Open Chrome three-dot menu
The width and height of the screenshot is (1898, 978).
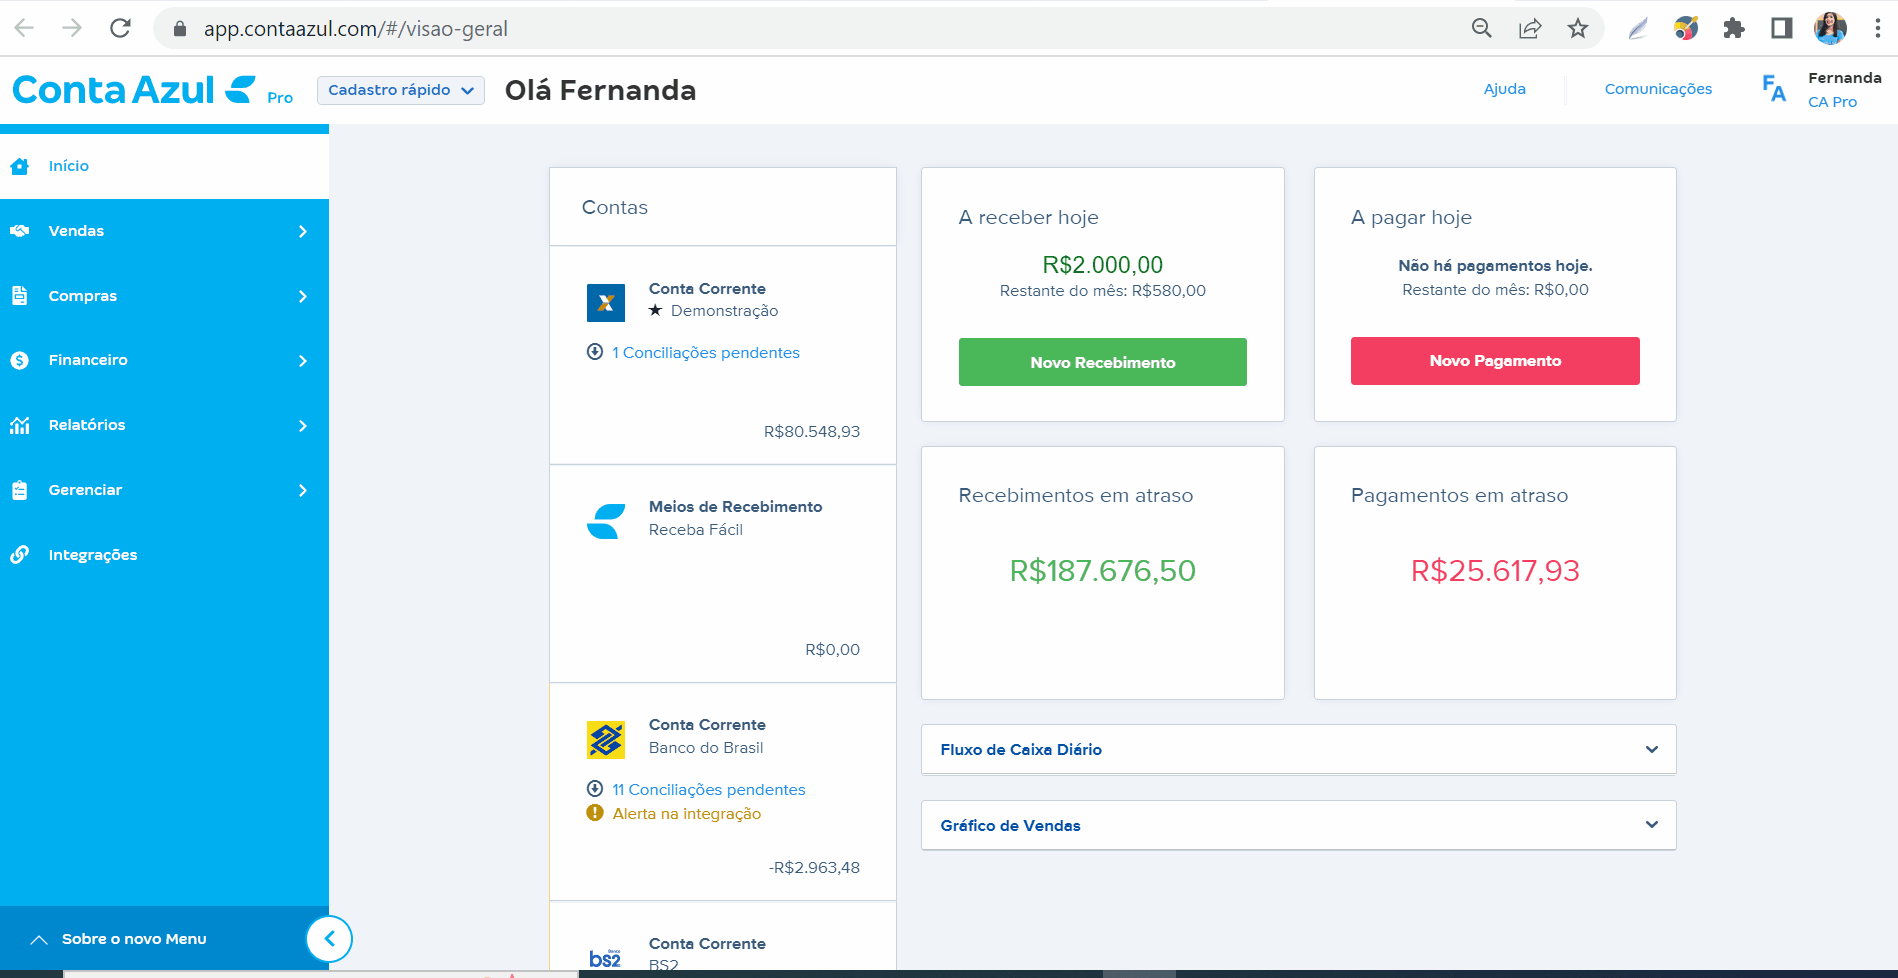tap(1878, 28)
